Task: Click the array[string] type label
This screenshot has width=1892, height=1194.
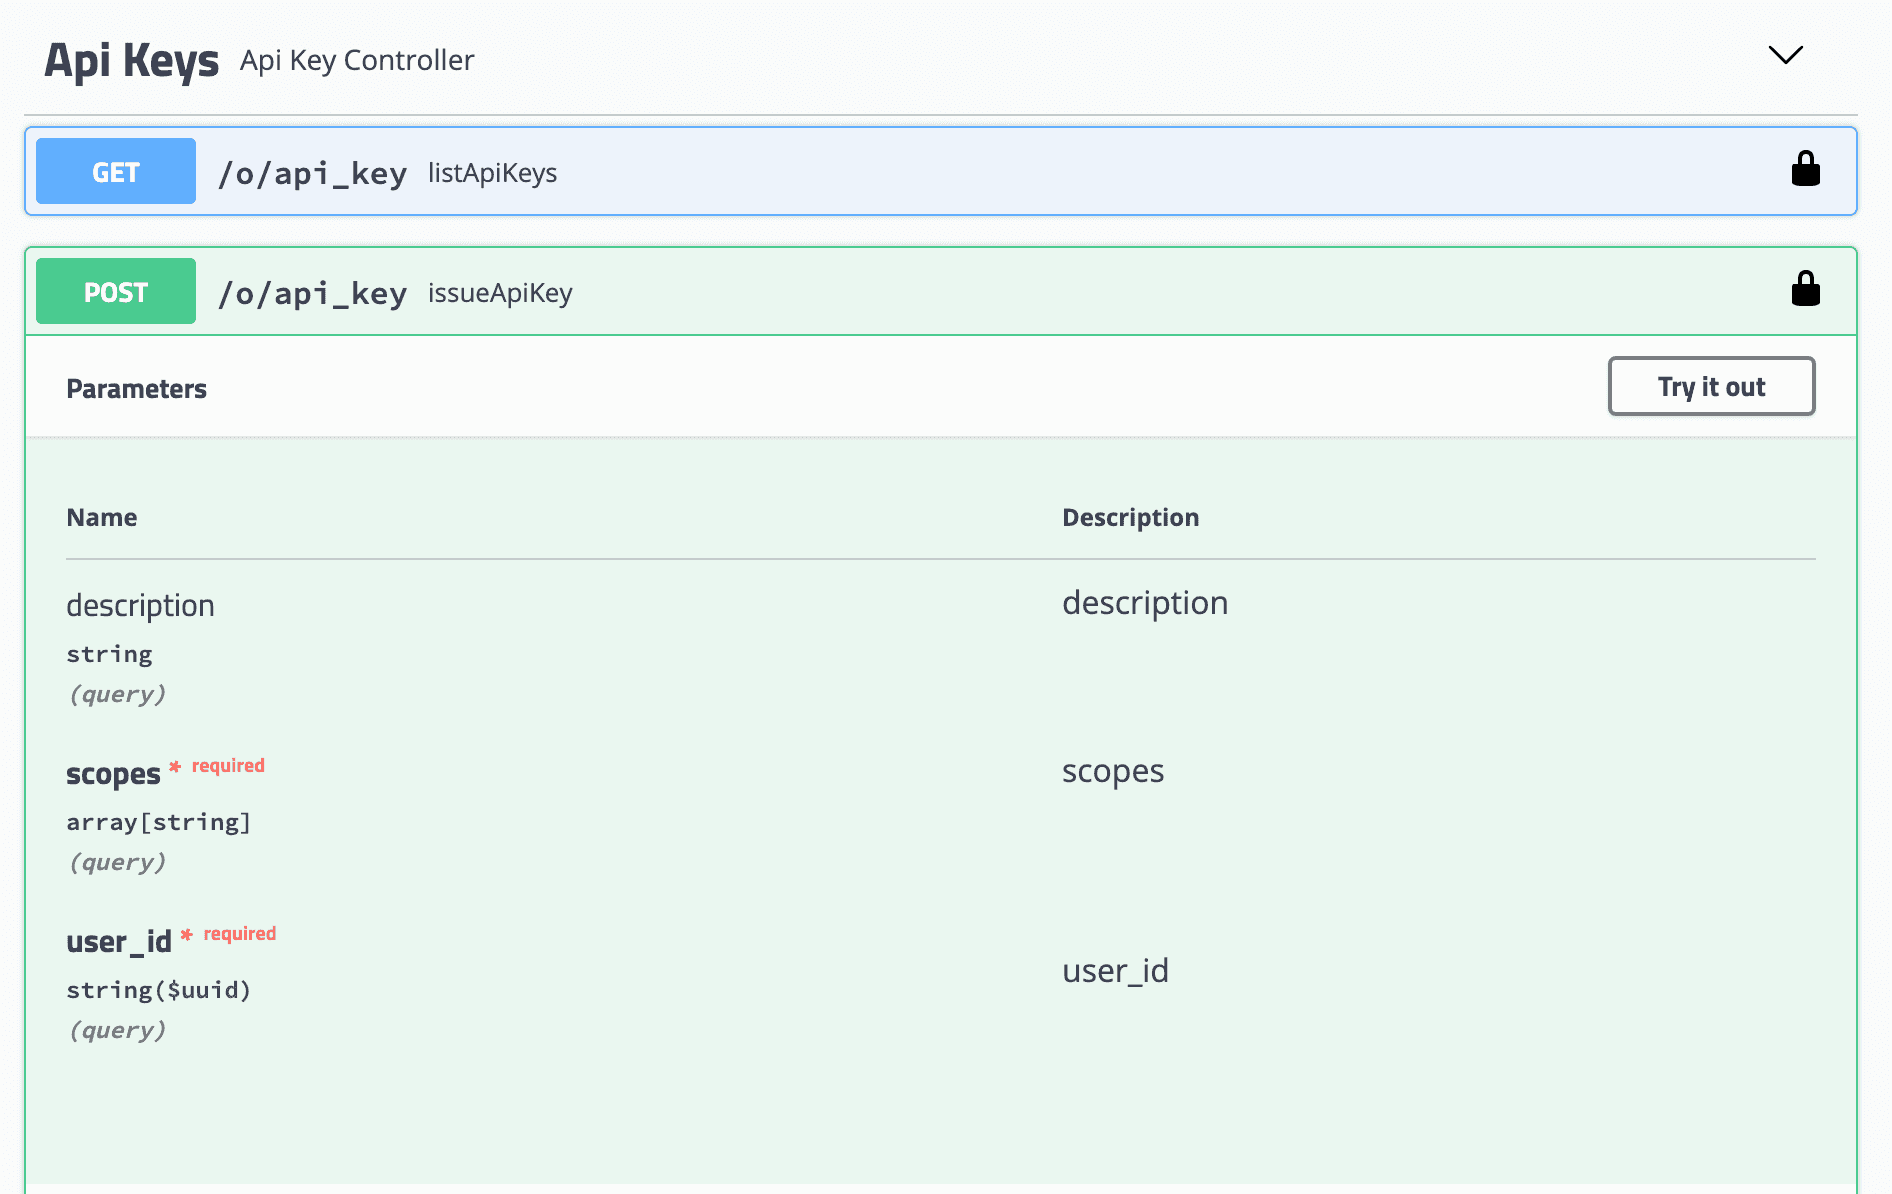Action: pyautogui.click(x=158, y=822)
